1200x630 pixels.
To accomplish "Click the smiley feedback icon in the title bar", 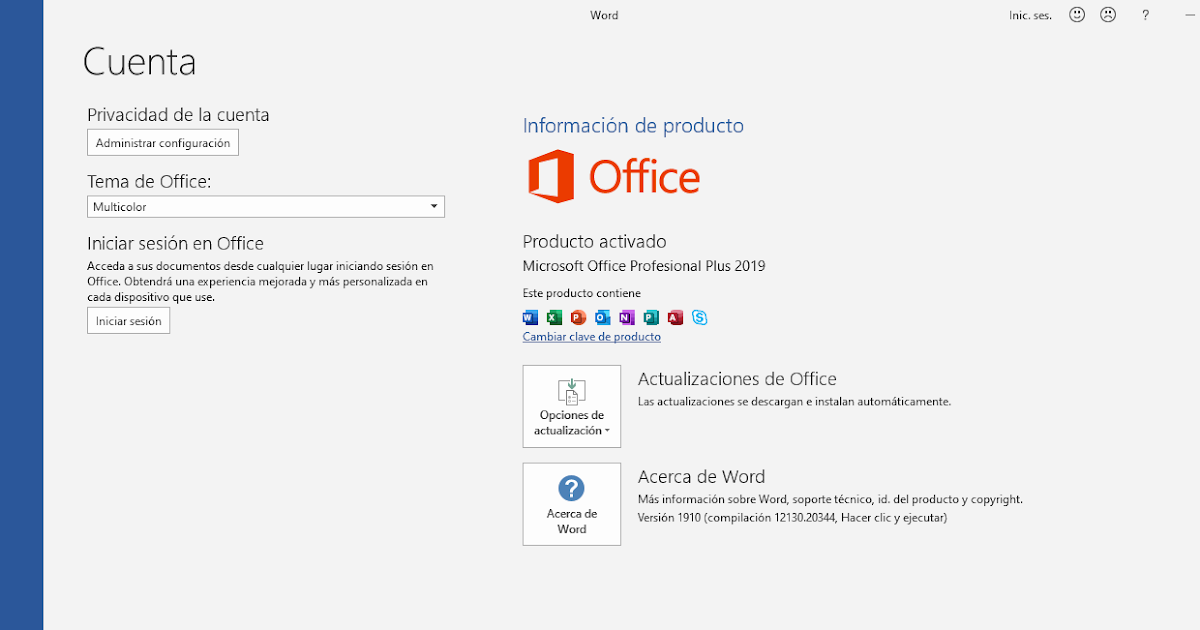I will pos(1076,14).
